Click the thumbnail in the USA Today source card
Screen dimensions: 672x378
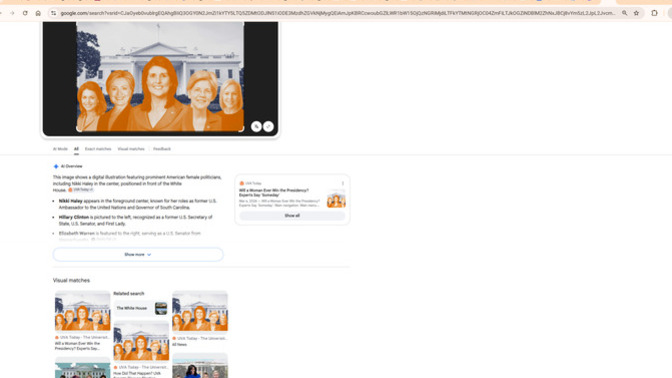click(x=336, y=200)
